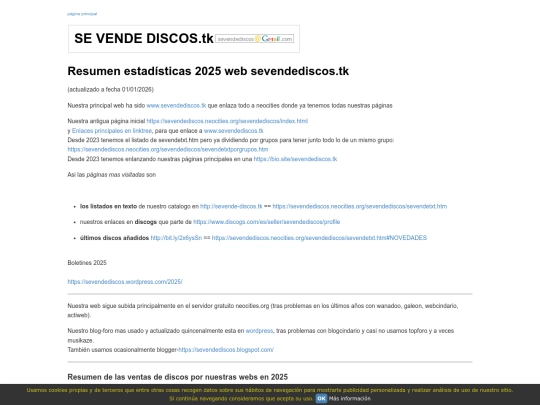The width and height of the screenshot is (540, 405).
Task: Open the bit.ly/2x6ysSn short link
Action: 176,238
